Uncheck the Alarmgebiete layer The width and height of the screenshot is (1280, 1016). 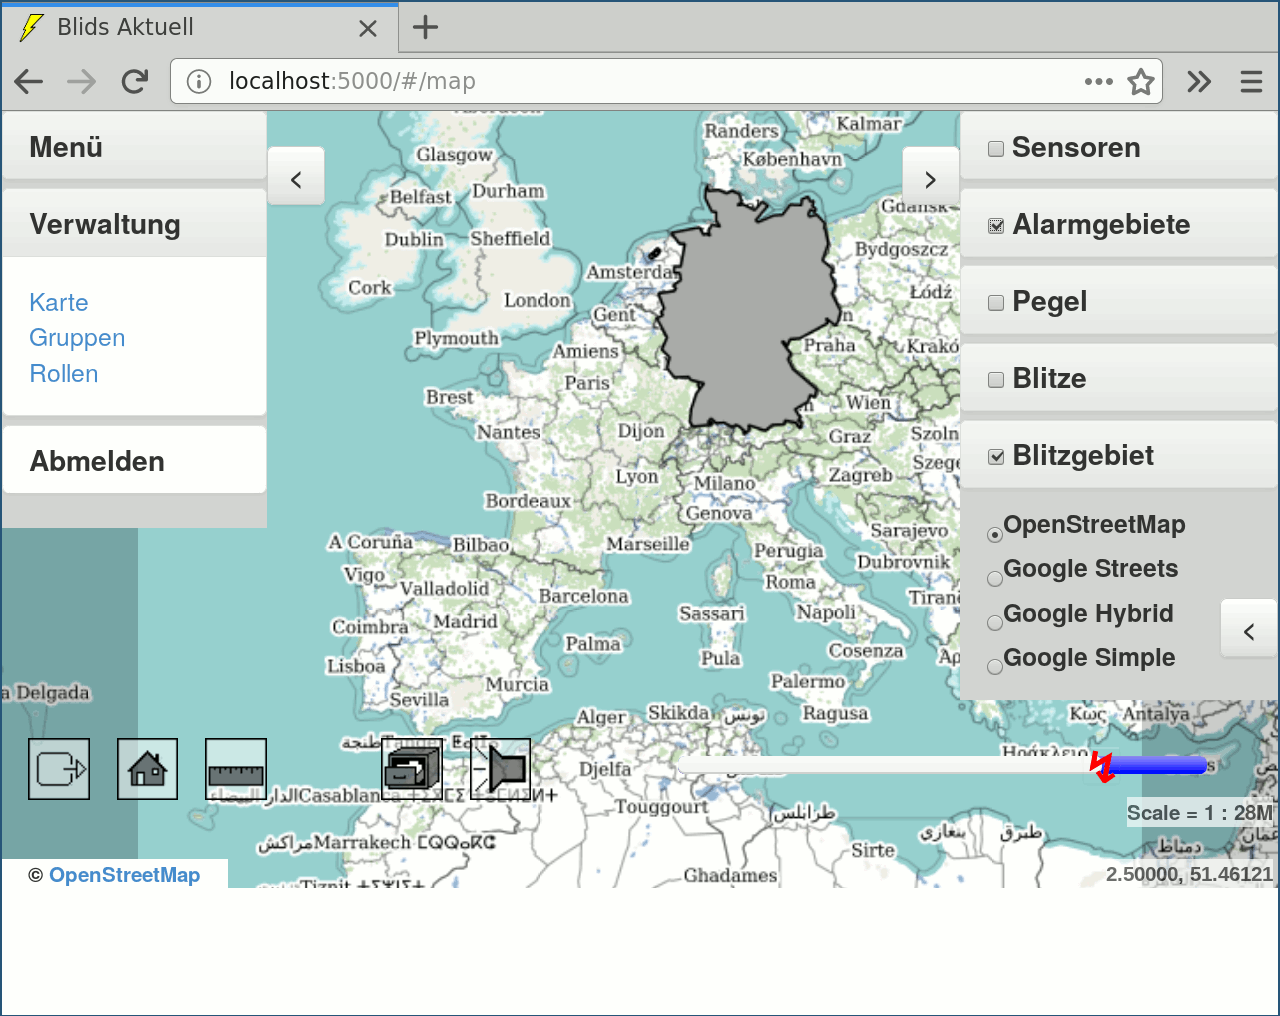(x=996, y=225)
